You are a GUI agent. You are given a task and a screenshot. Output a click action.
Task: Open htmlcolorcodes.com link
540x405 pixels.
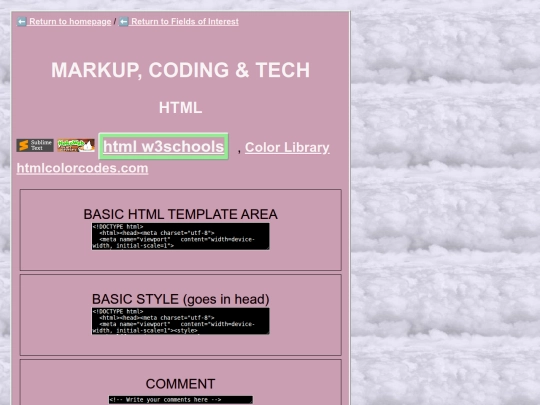82,168
